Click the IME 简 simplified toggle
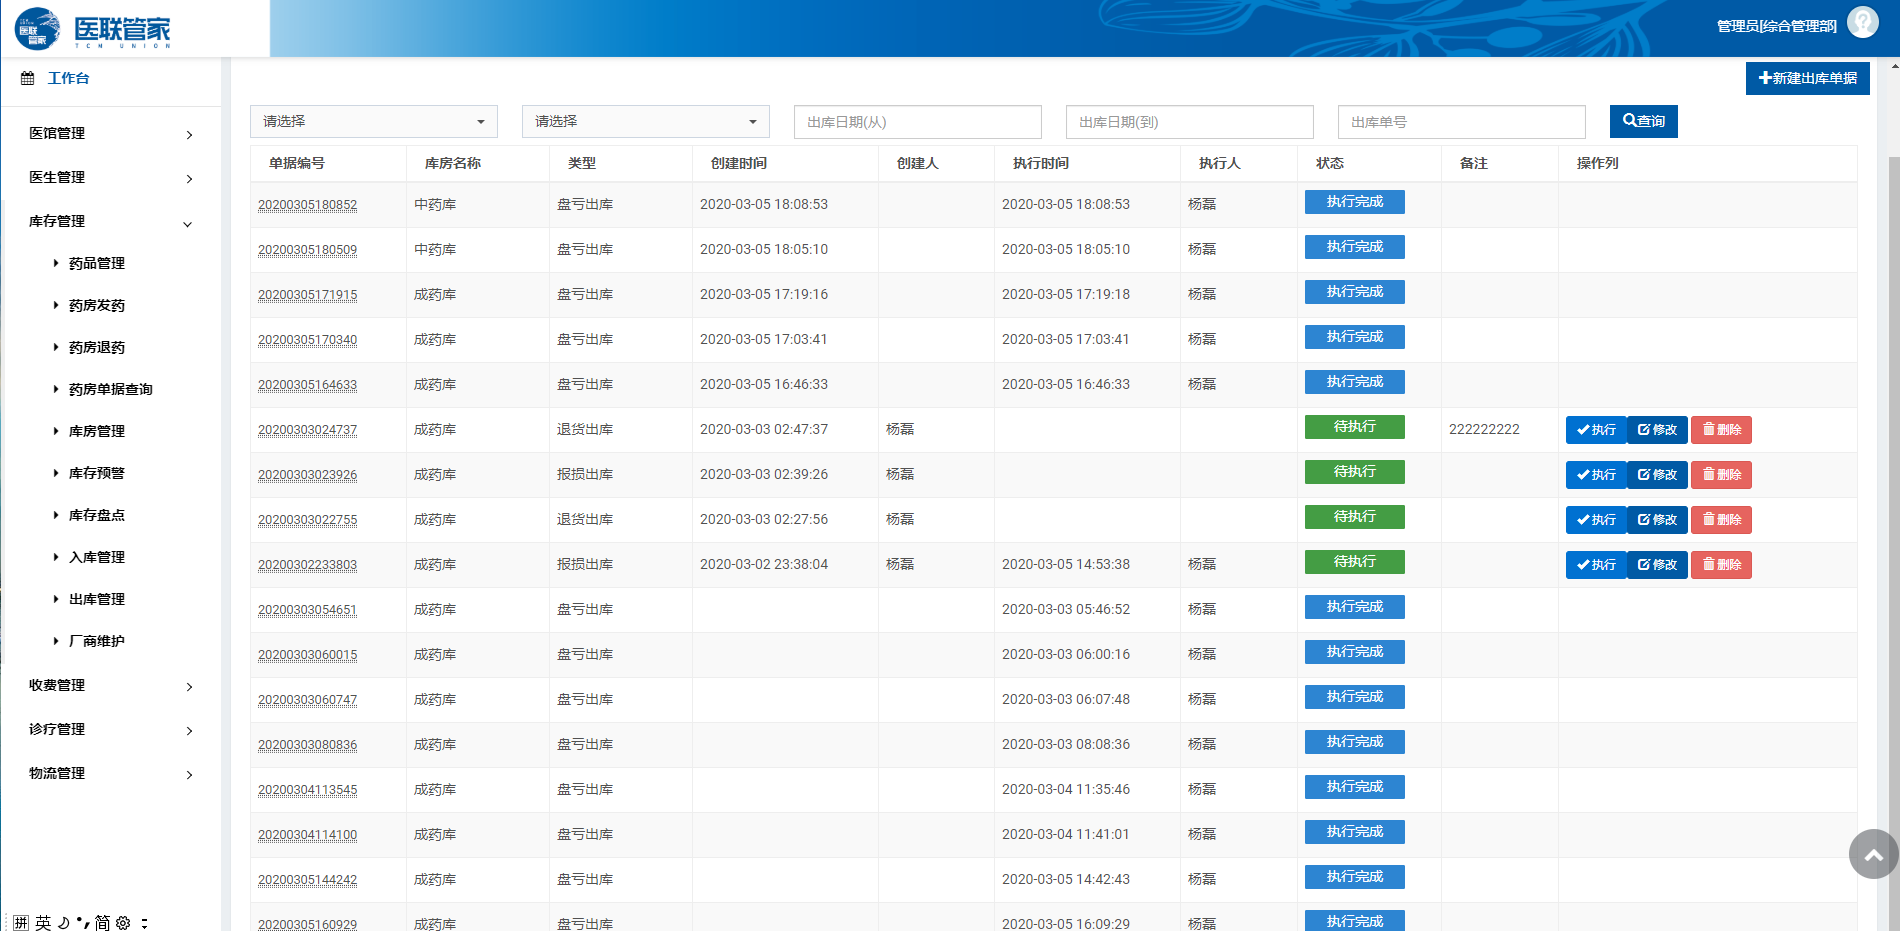 click(x=102, y=923)
